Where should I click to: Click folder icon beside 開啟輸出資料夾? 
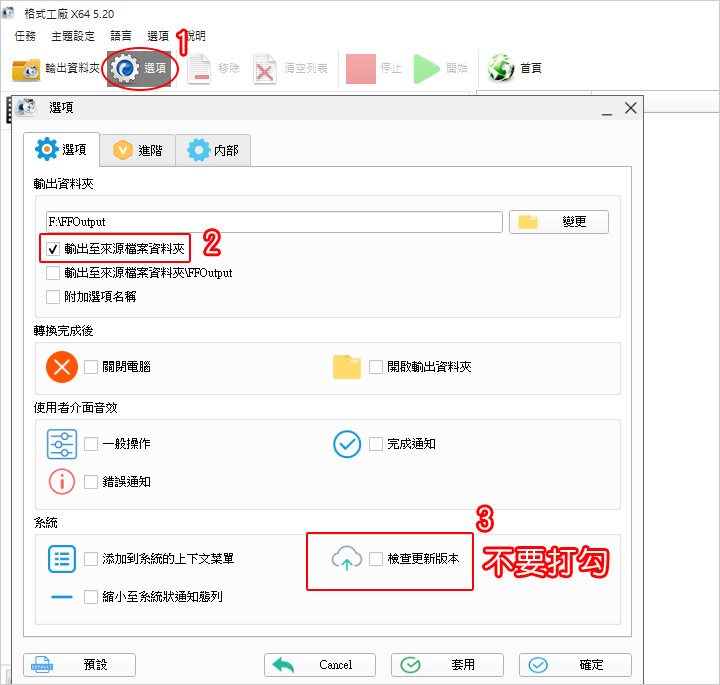coord(347,367)
